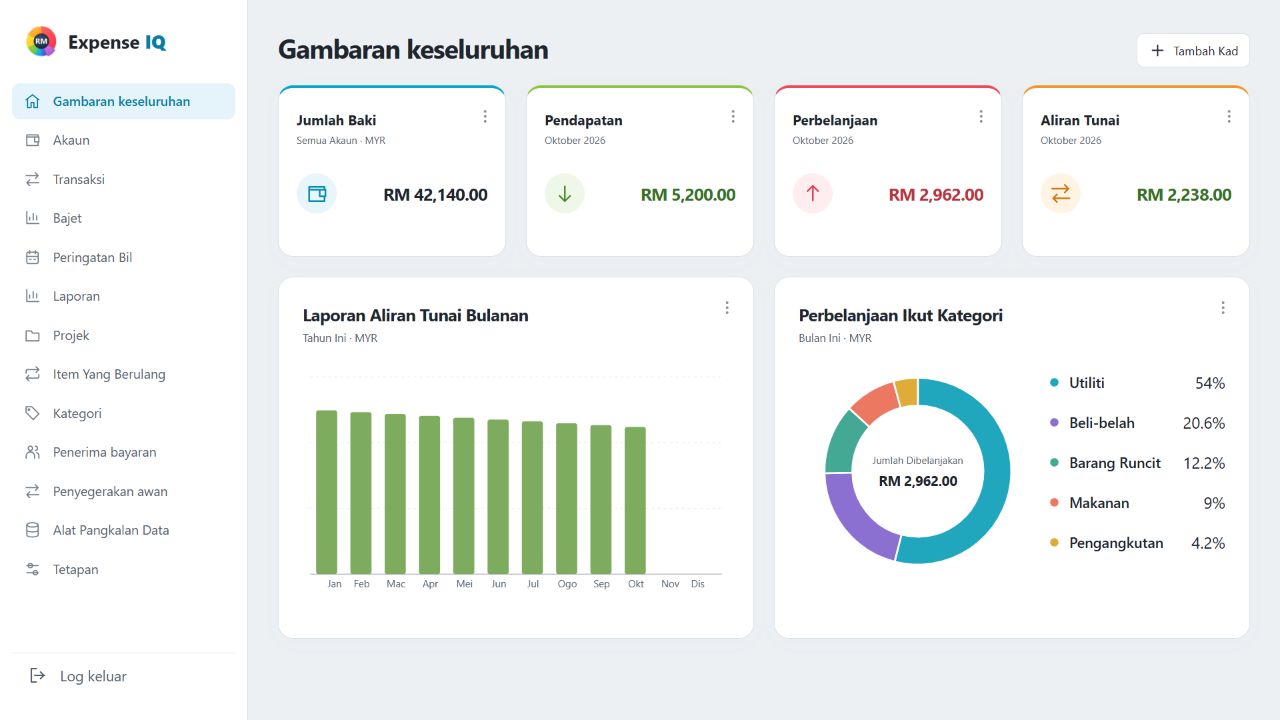Click the tag icon beside Kategori
The width and height of the screenshot is (1280, 720).
click(x=33, y=413)
